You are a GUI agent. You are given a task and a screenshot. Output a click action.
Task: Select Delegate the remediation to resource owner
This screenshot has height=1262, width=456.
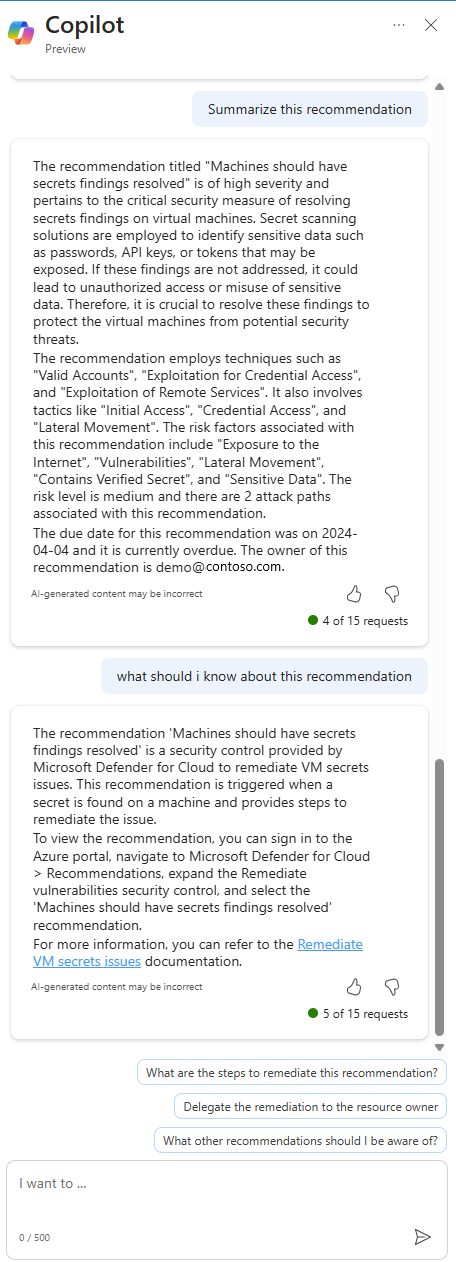[x=310, y=1107]
